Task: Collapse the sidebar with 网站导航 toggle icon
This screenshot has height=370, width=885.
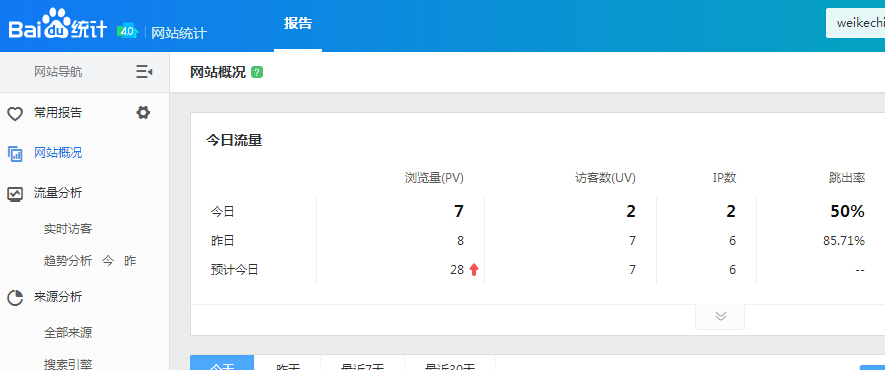Action: coord(144,72)
